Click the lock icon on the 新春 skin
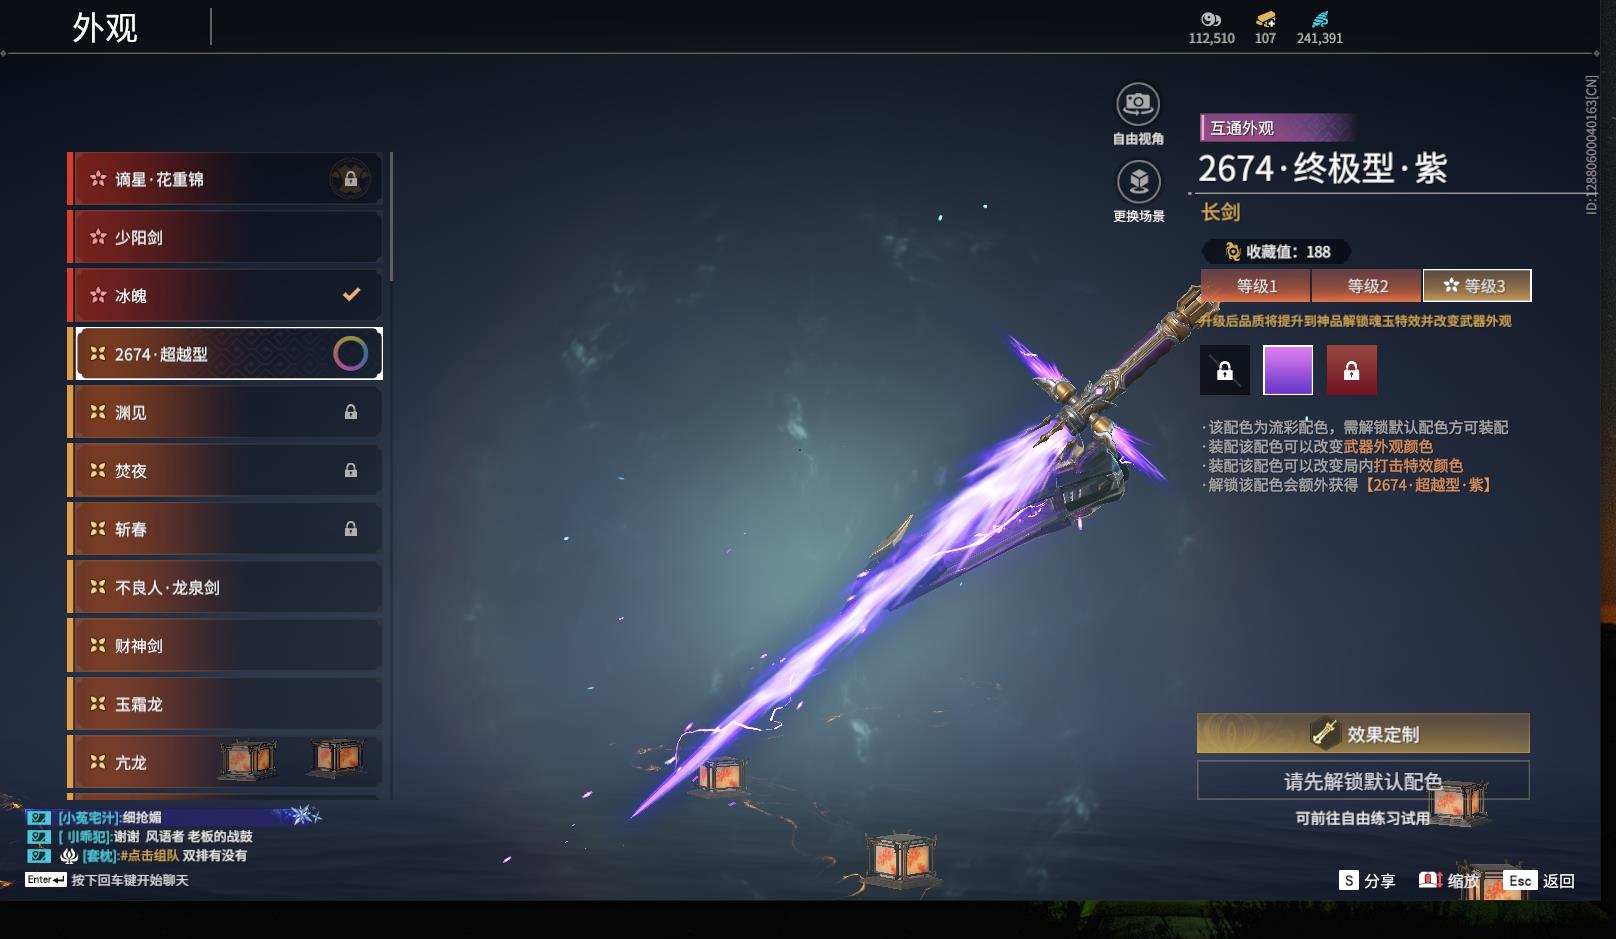Image resolution: width=1616 pixels, height=939 pixels. coord(351,528)
